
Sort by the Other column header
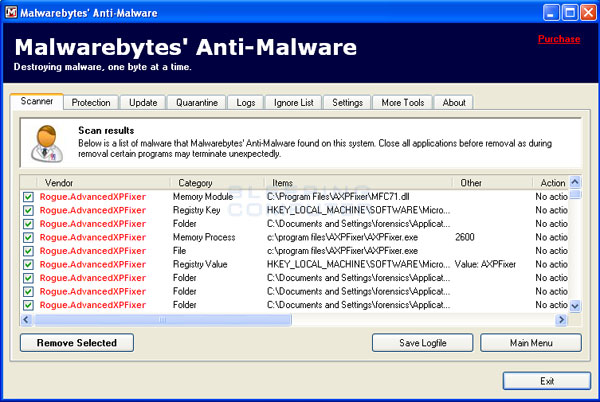click(x=492, y=183)
